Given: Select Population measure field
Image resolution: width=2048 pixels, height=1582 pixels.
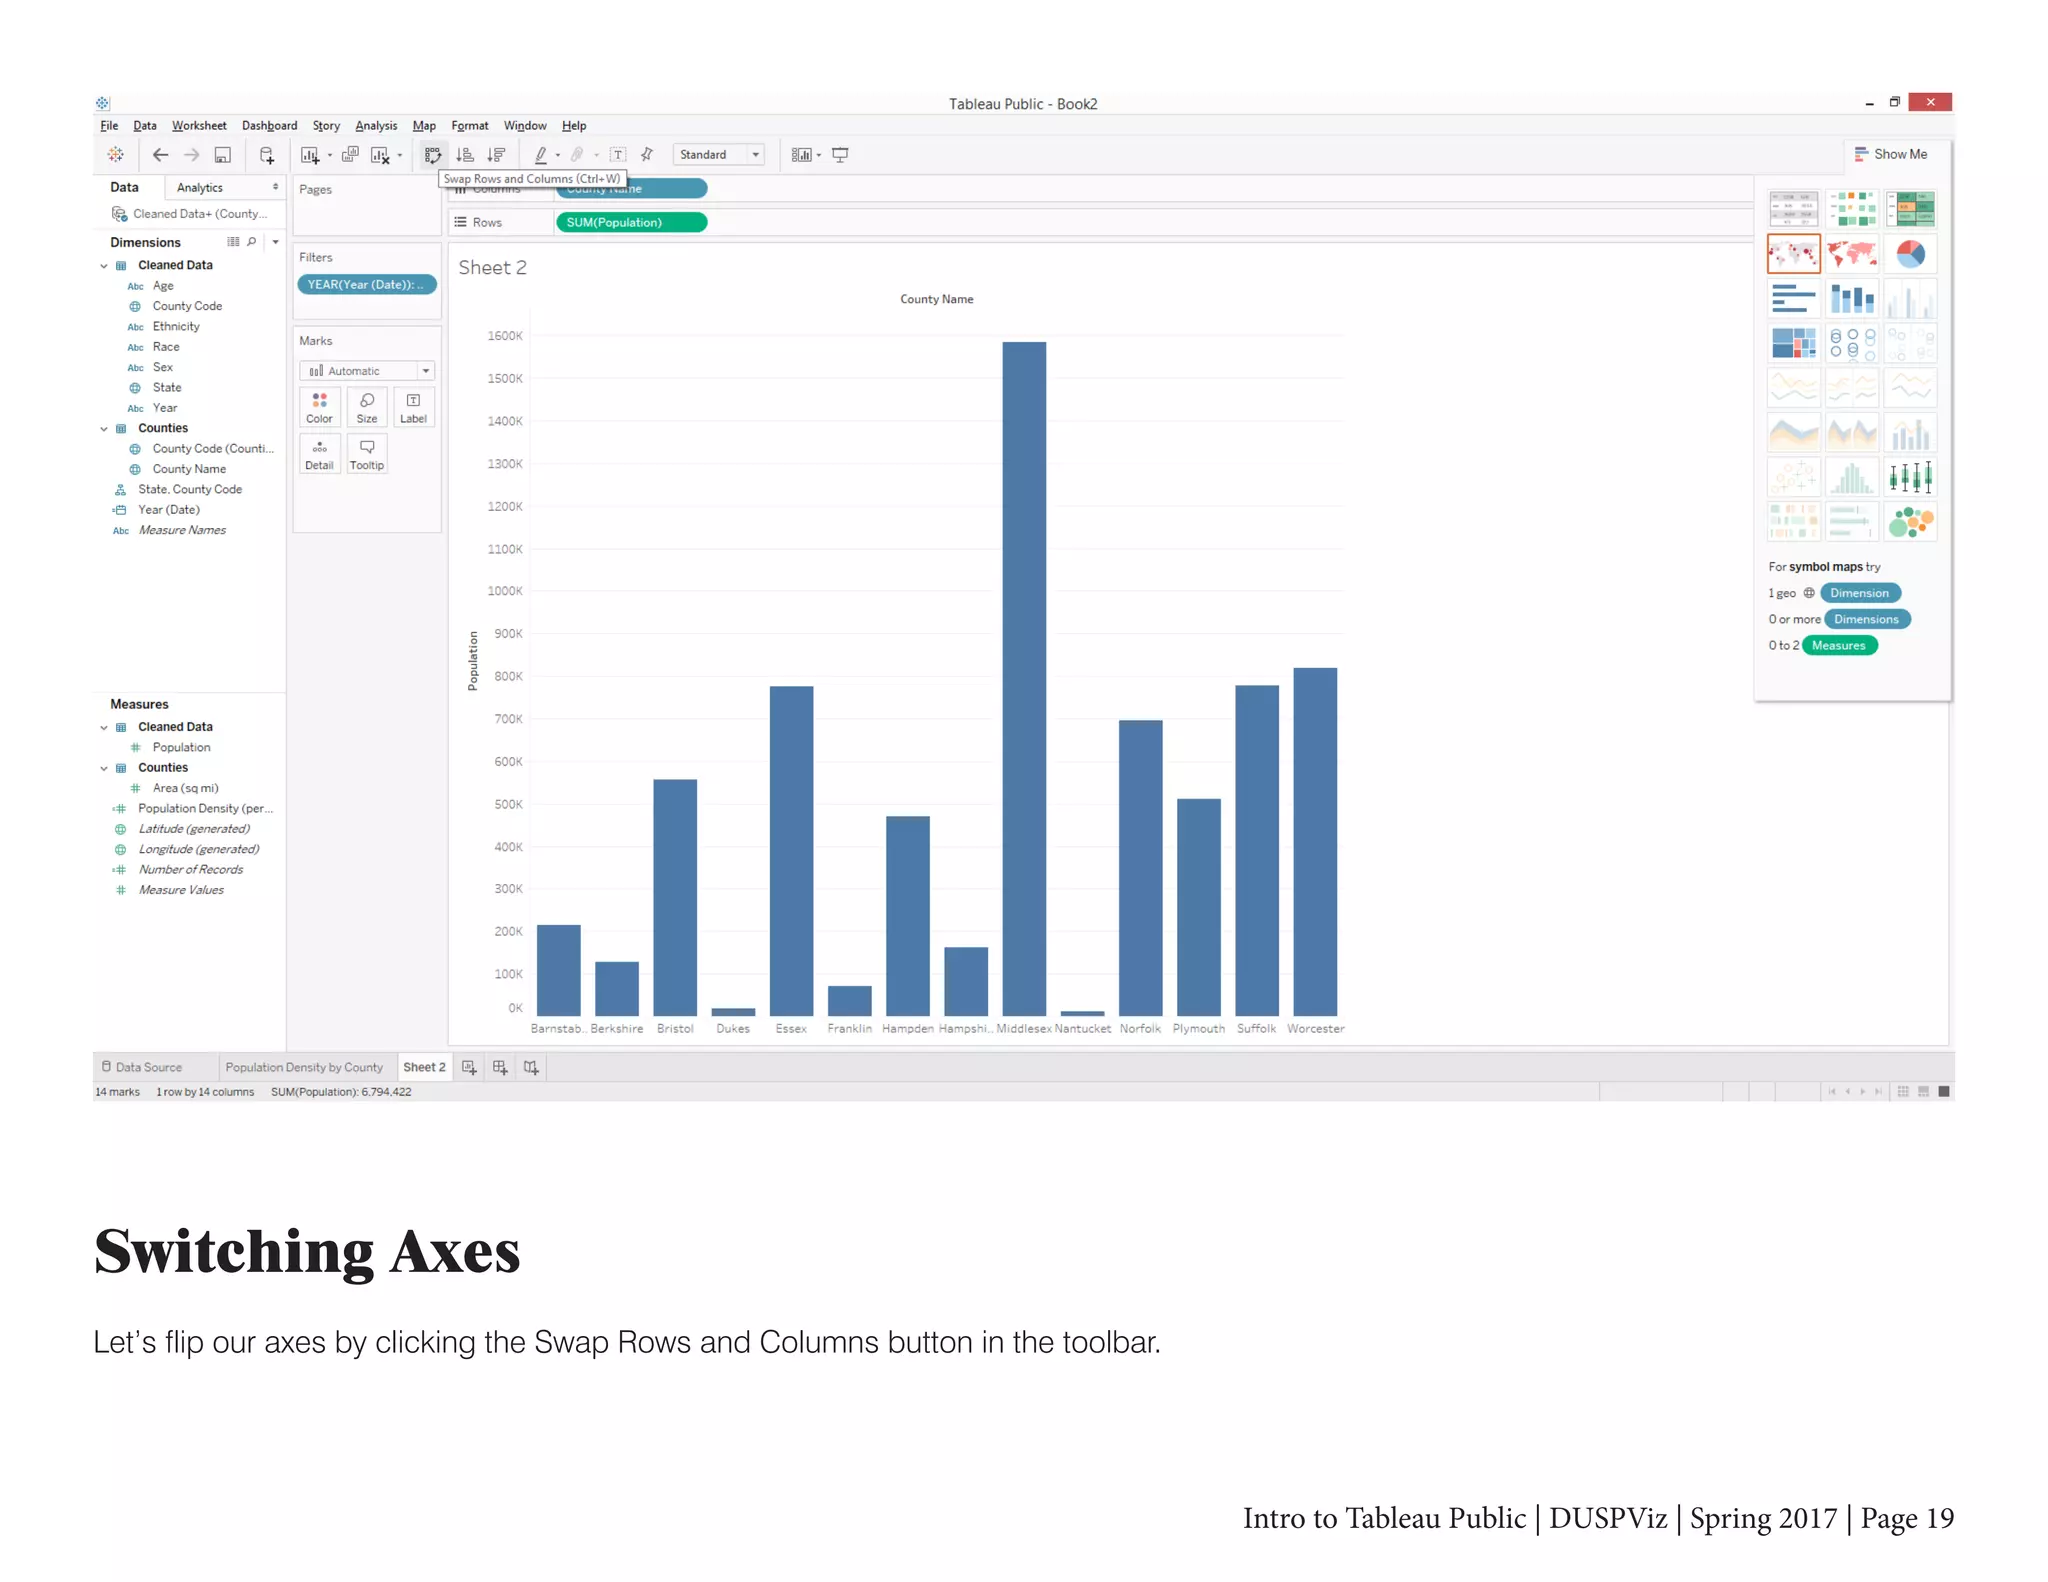Looking at the screenshot, I should coord(181,748).
